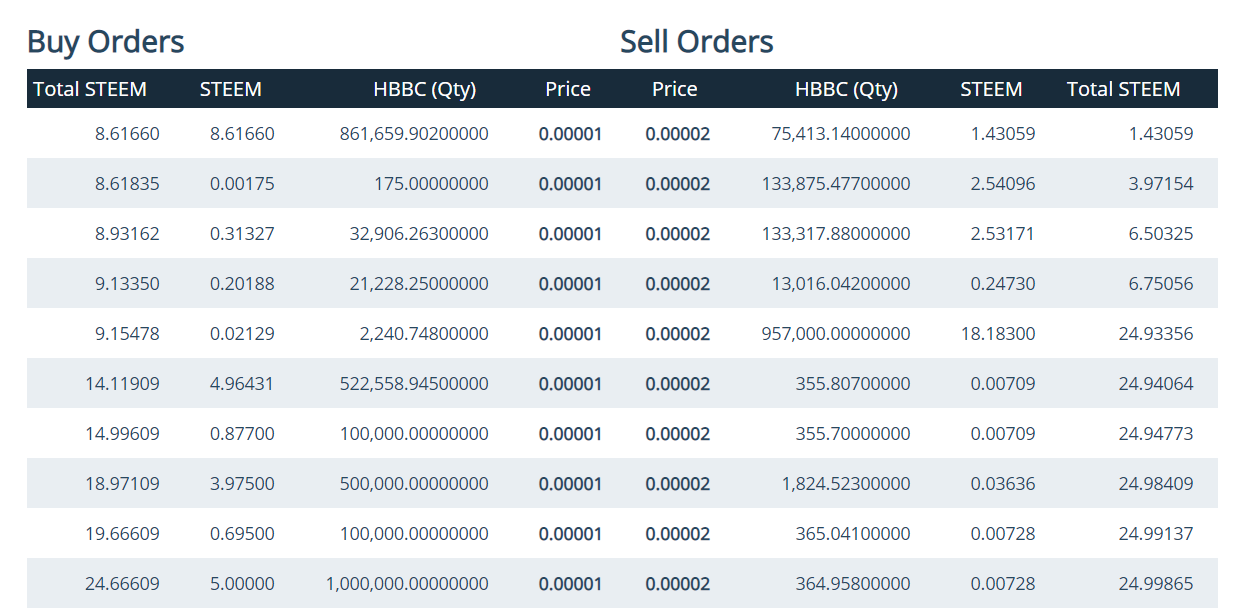Click the sell-side Total STEEM column header
This screenshot has width=1240, height=616.
click(x=1123, y=89)
